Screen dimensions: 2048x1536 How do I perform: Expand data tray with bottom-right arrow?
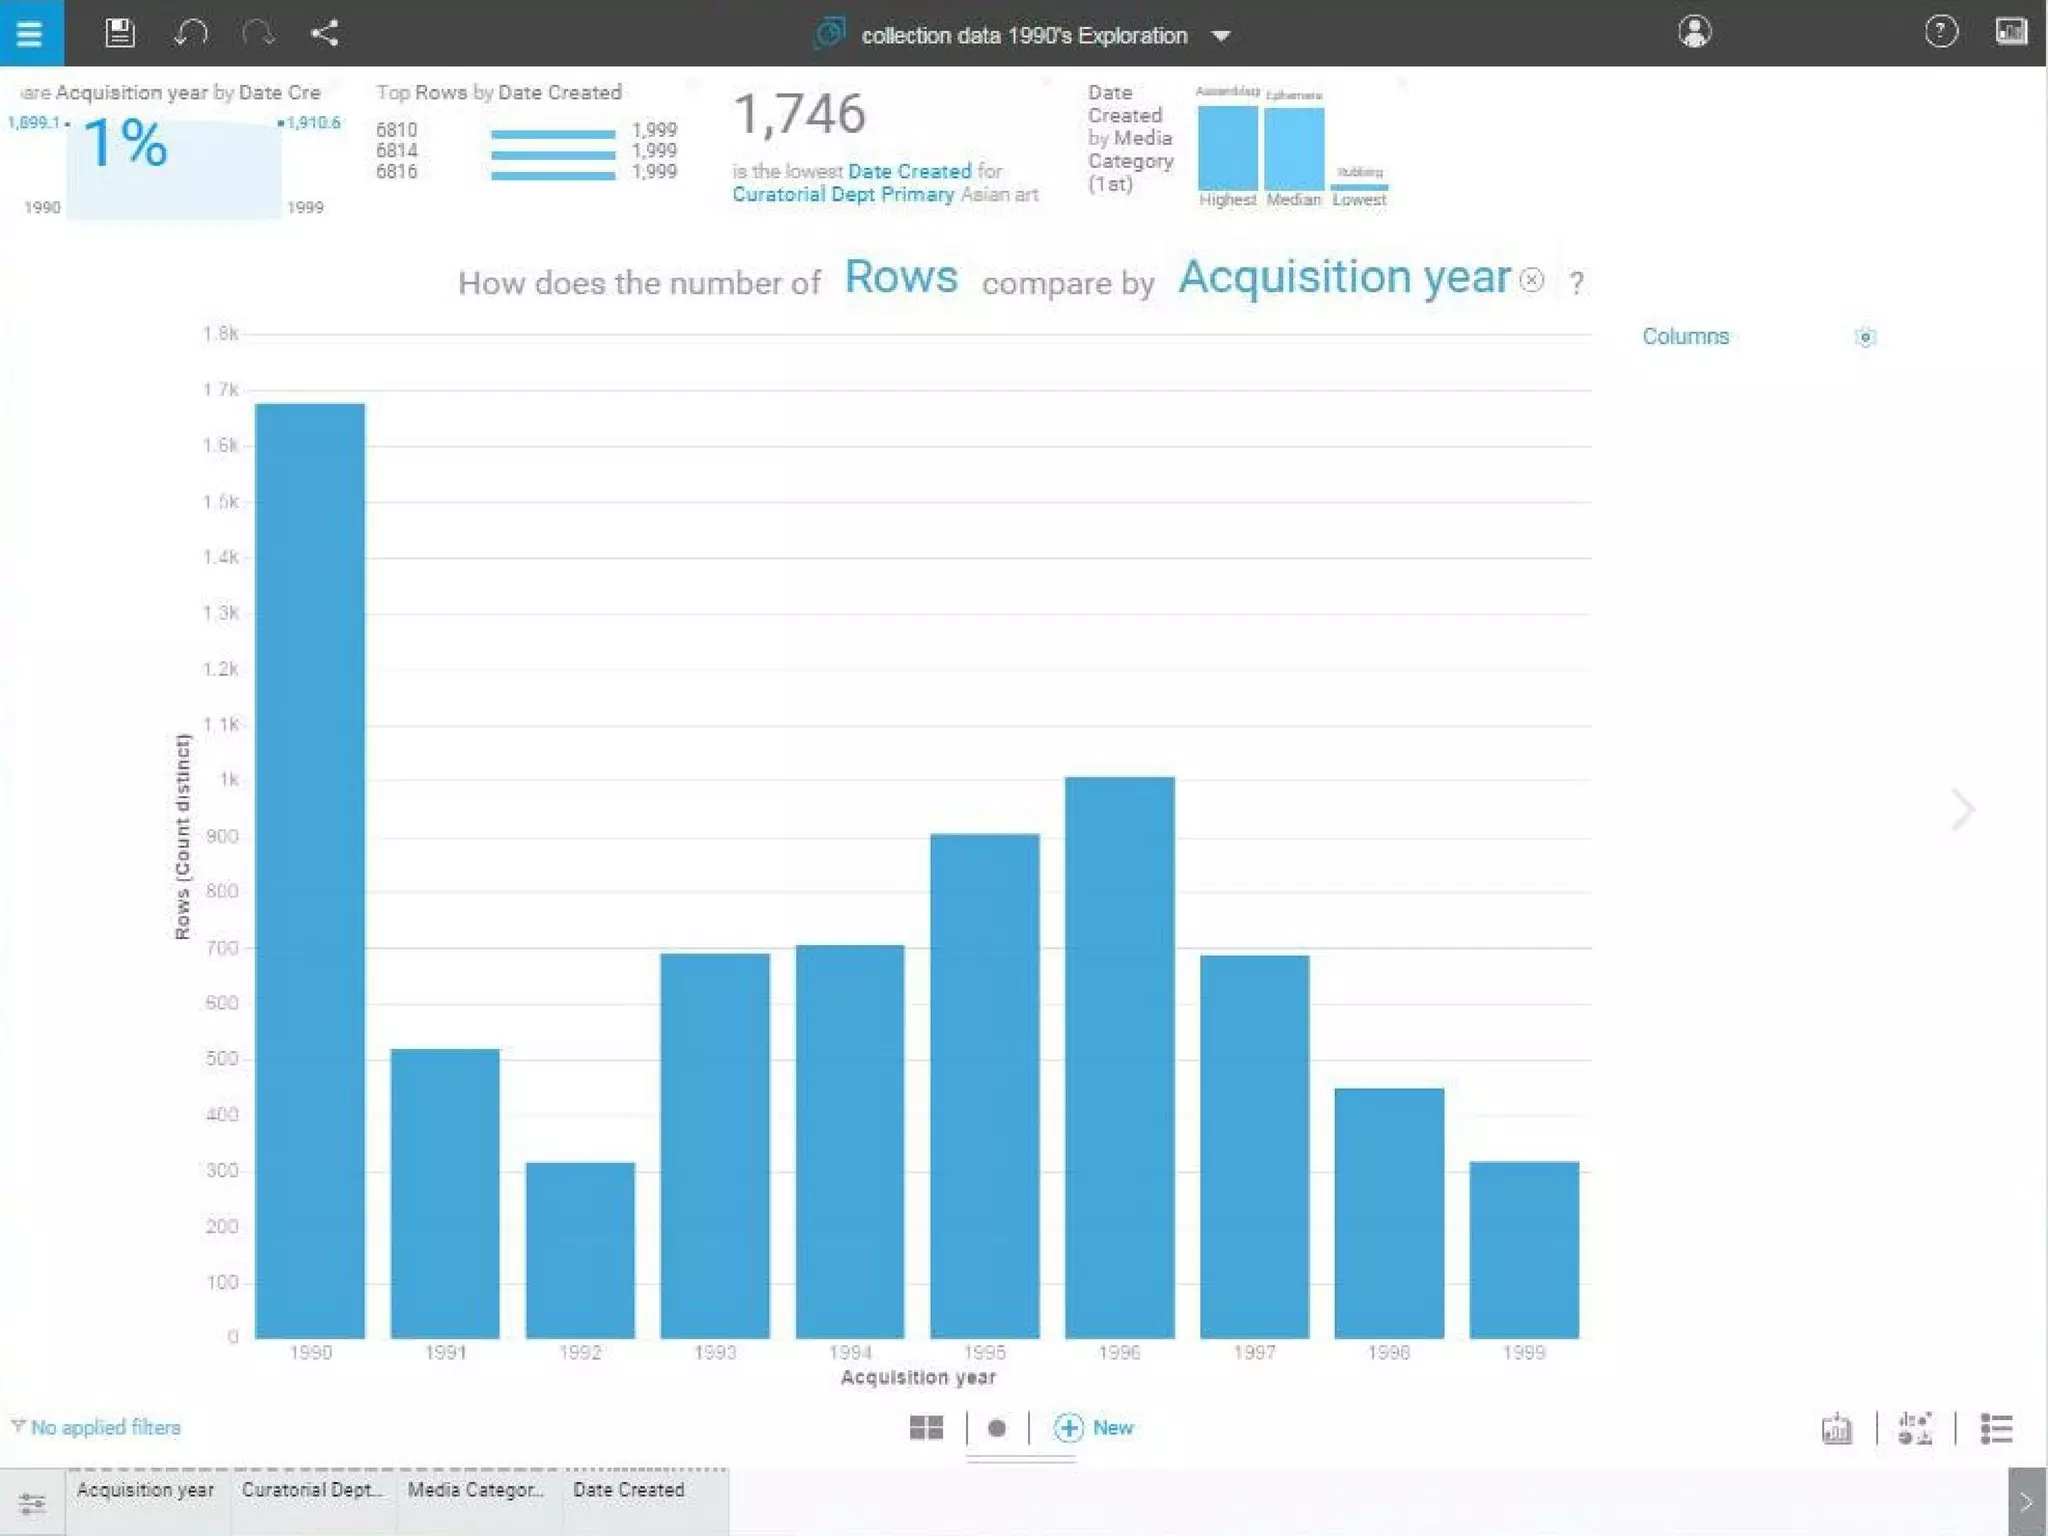(x=2027, y=1501)
